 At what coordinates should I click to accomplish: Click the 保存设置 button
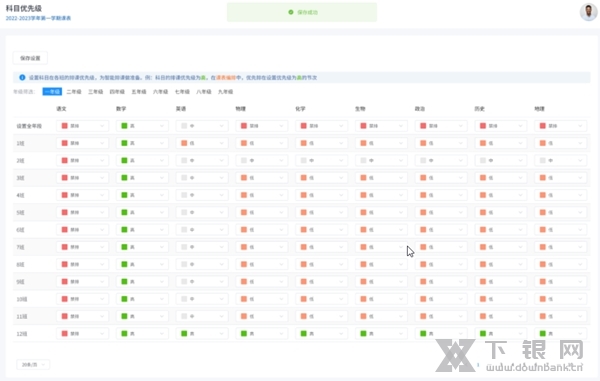30,58
